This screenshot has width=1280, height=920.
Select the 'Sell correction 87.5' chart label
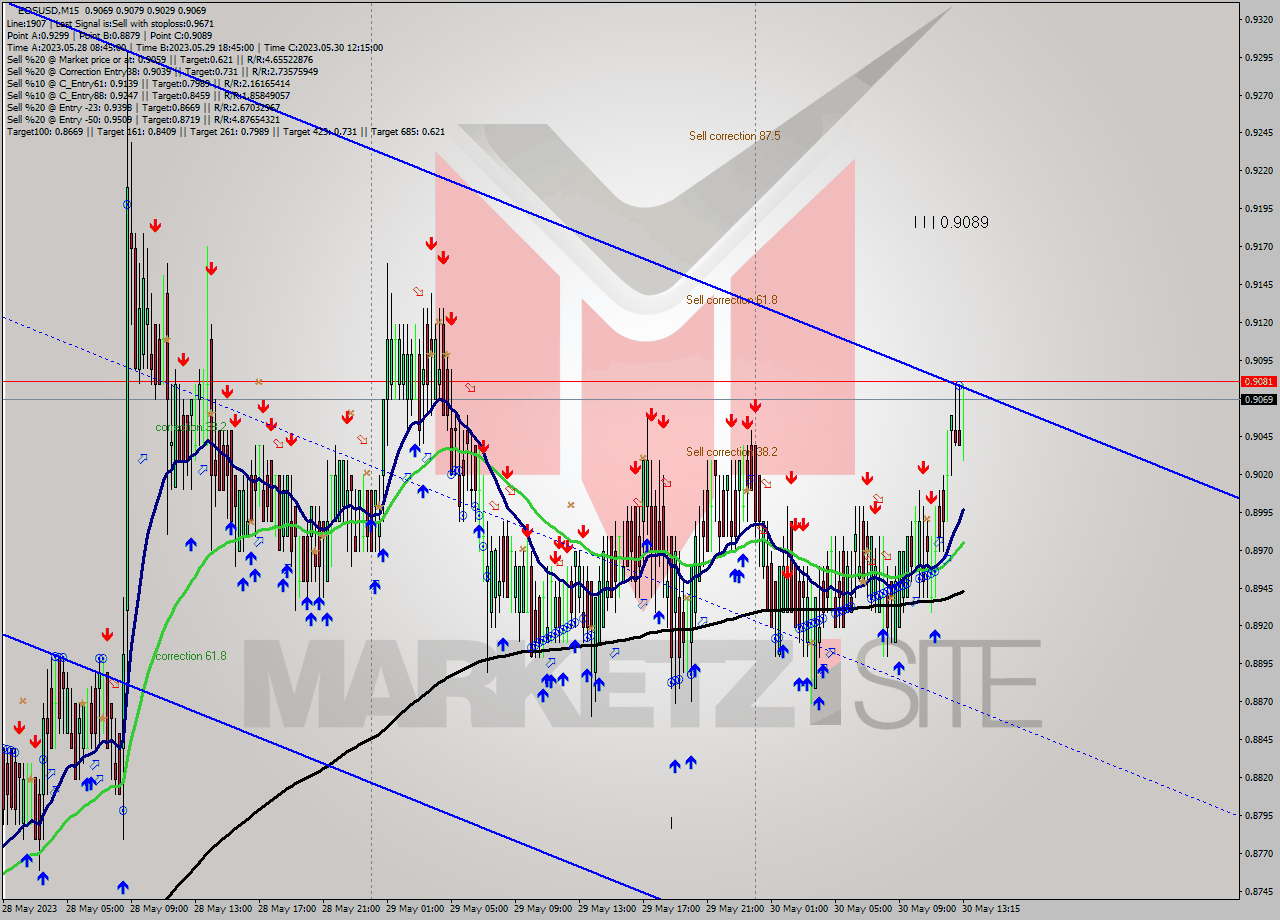[735, 136]
